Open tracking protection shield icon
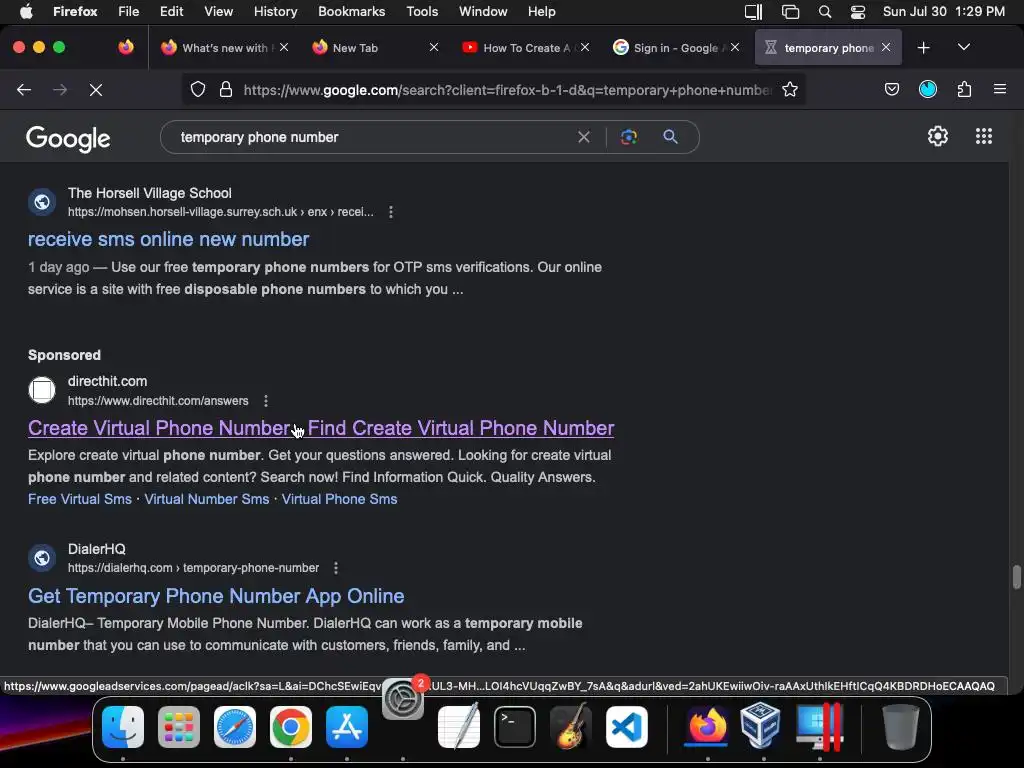 click(x=198, y=89)
